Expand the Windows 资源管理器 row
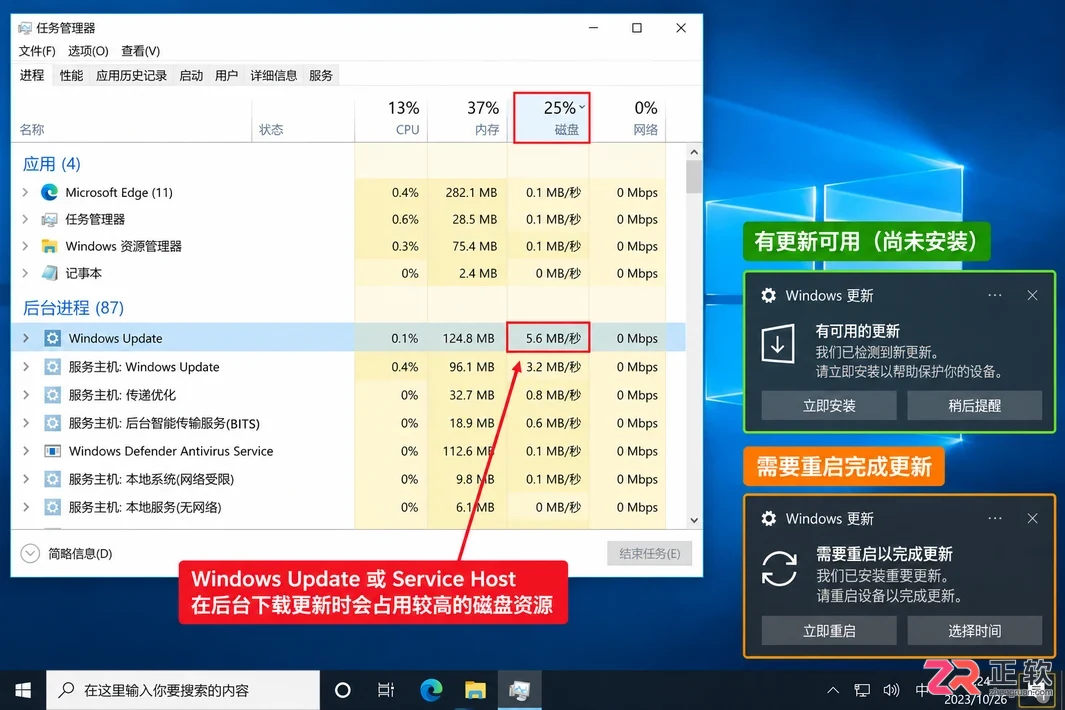The image size is (1065, 710). pos(25,246)
